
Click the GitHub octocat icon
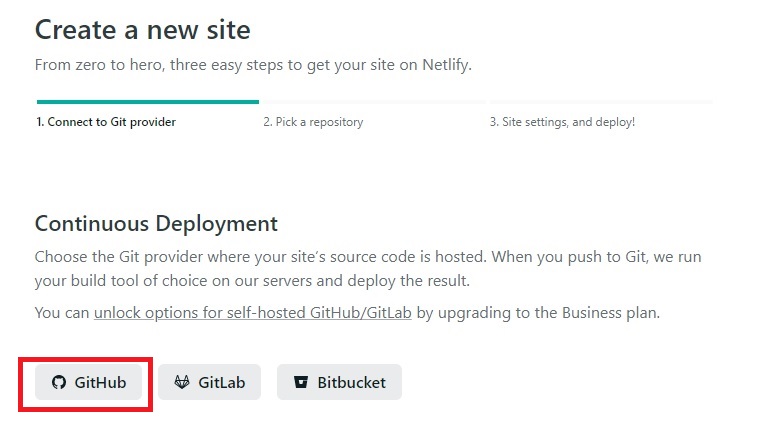[58, 382]
